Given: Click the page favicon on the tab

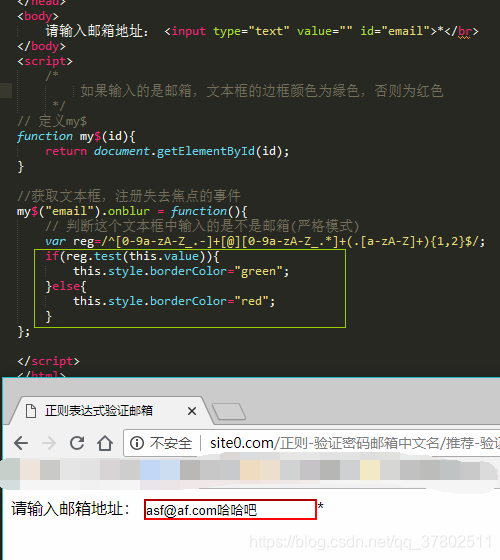Looking at the screenshot, I should [x=31, y=411].
